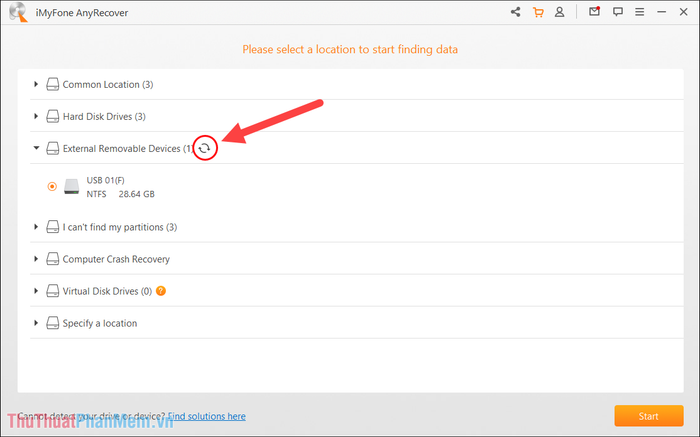Open the shopping cart purchase icon
Image resolution: width=700 pixels, height=437 pixels.
point(538,12)
